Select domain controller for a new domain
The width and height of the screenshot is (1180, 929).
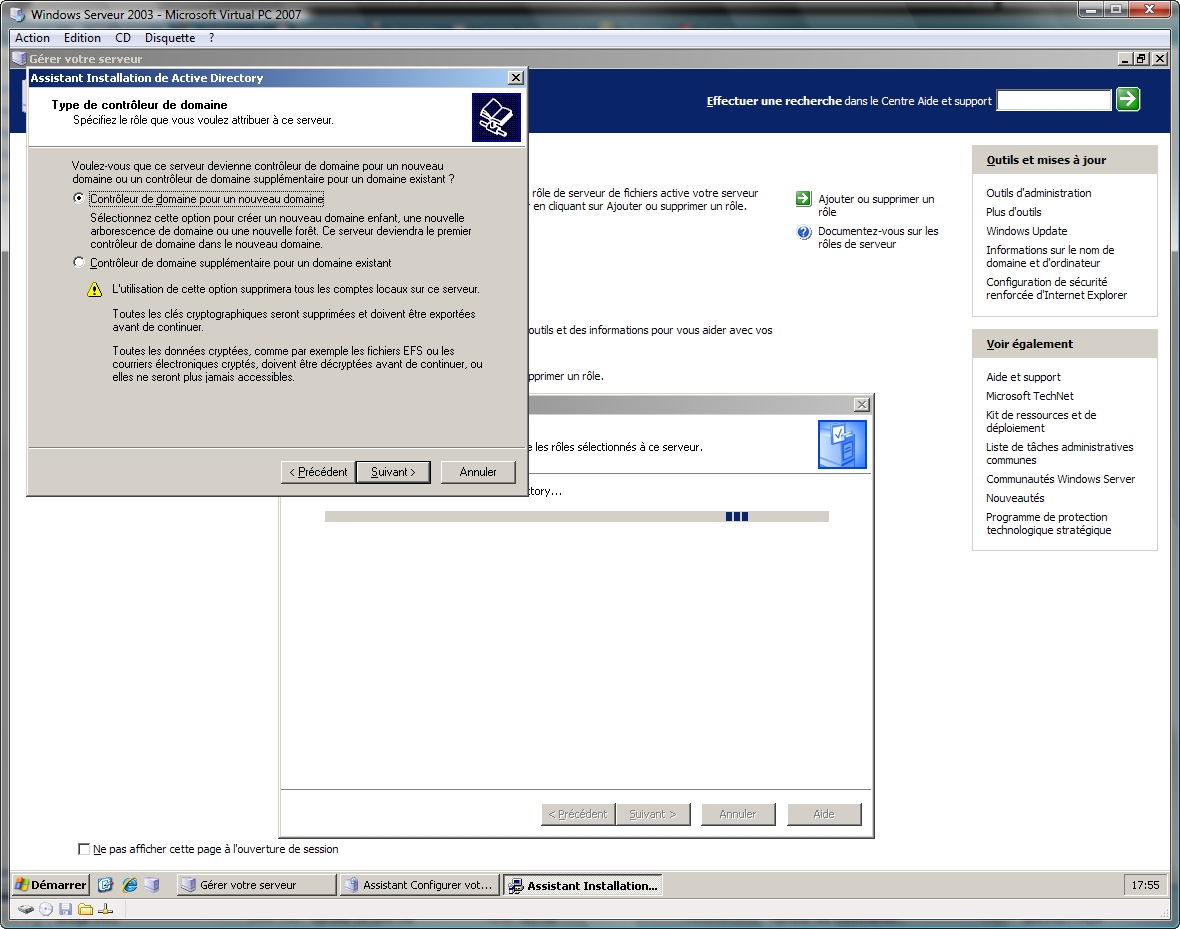(x=78, y=198)
